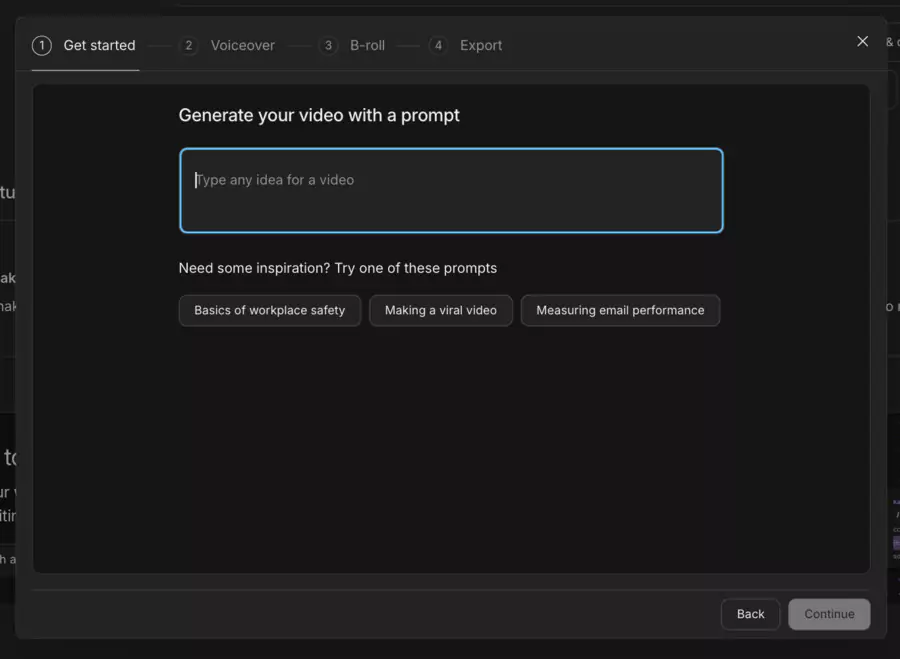Navigate to the Export step
Image resolution: width=900 pixels, height=659 pixels.
pos(481,45)
